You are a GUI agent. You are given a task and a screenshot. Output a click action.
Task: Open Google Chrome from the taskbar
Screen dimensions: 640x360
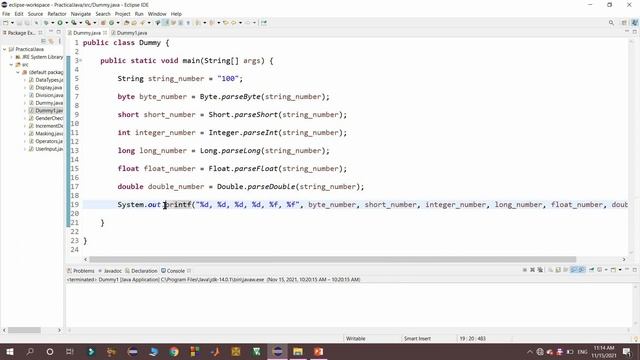click(x=174, y=351)
